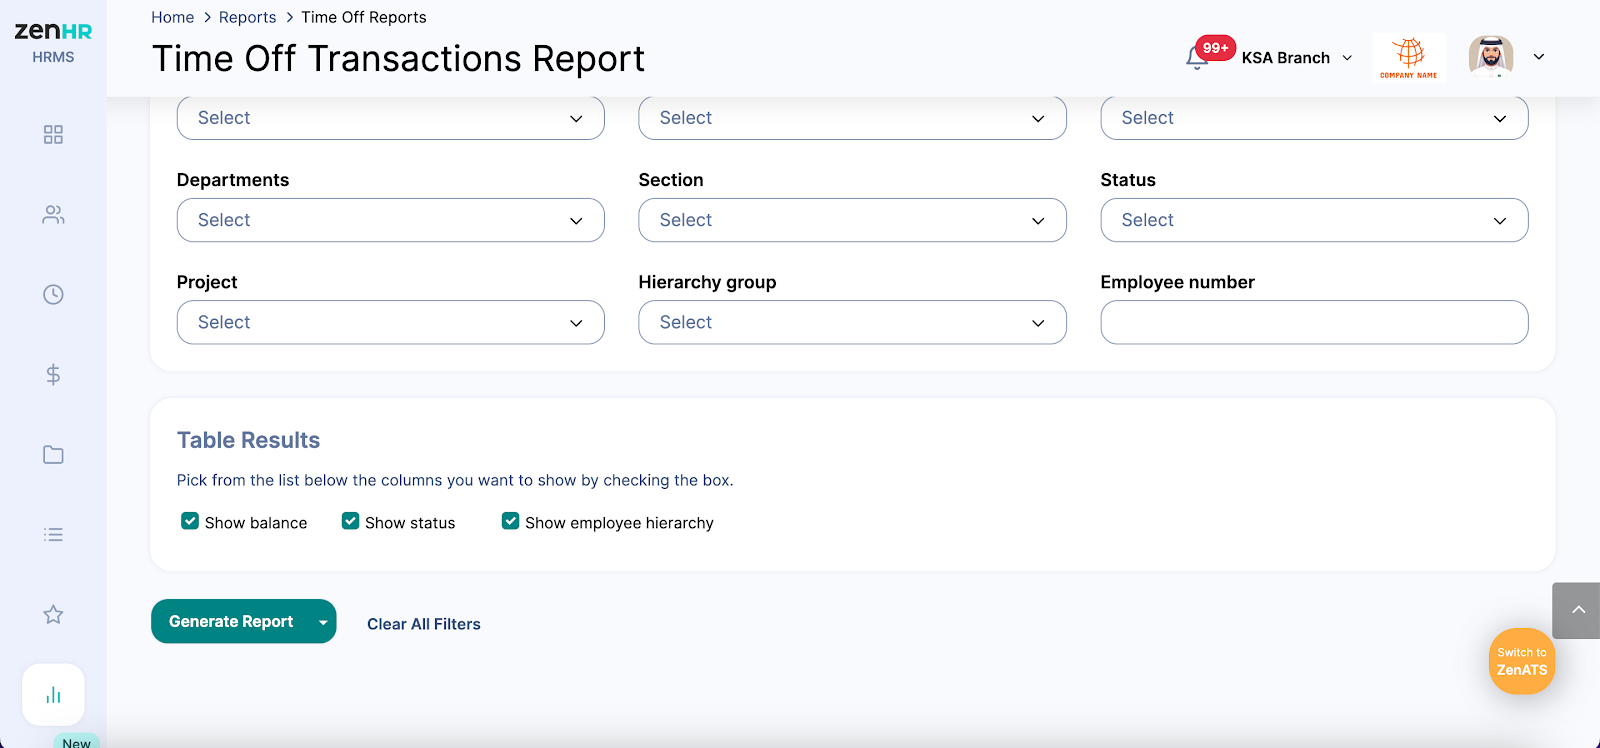Disable the Show employee hierarchy checkbox

point(510,521)
